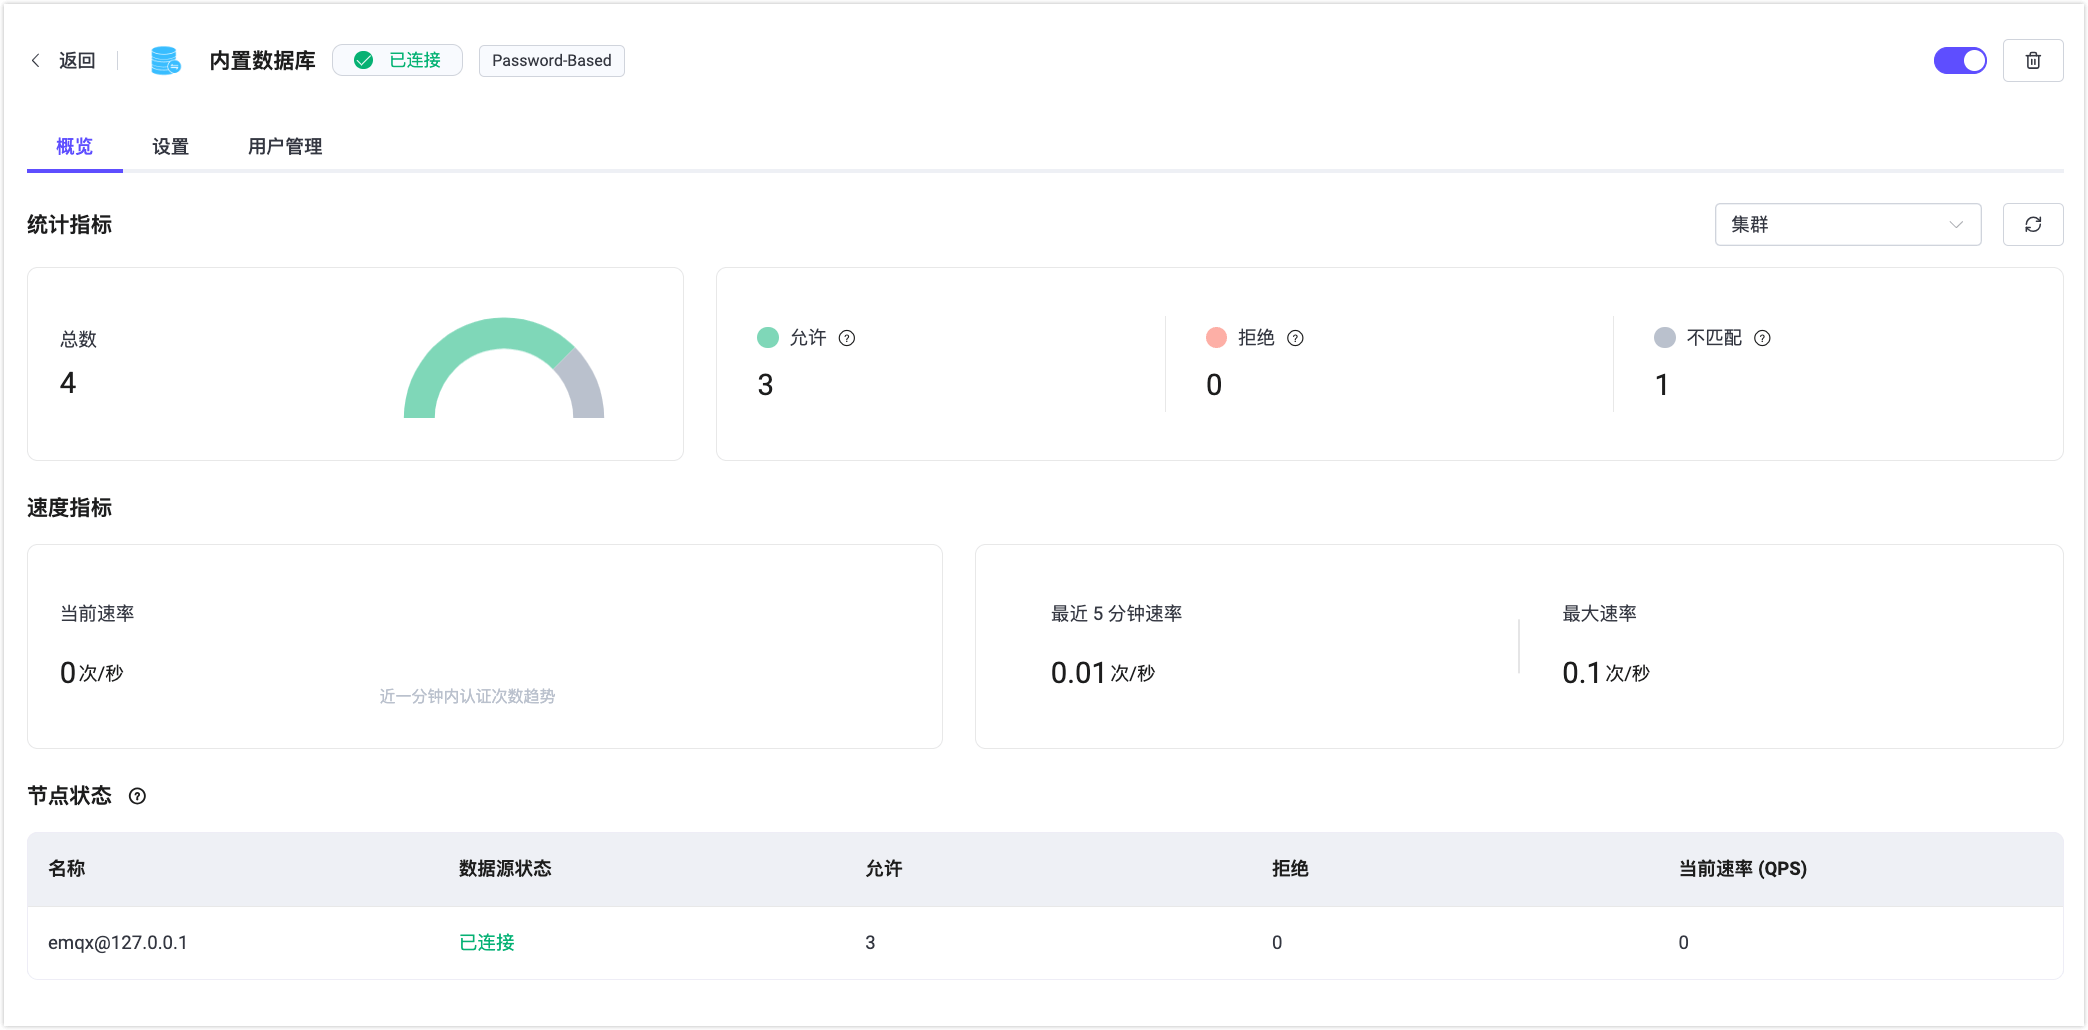The height and width of the screenshot is (1030, 2088).
Task: Click help icon next to 允许
Action: (847, 338)
